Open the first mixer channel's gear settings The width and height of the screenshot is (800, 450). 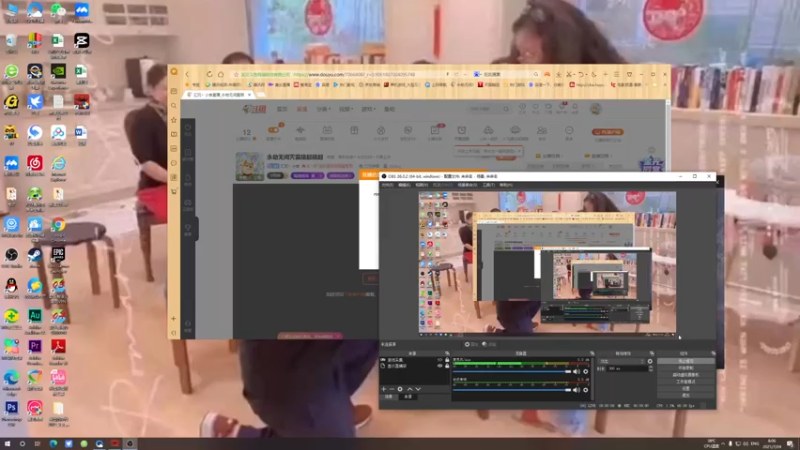[x=586, y=371]
